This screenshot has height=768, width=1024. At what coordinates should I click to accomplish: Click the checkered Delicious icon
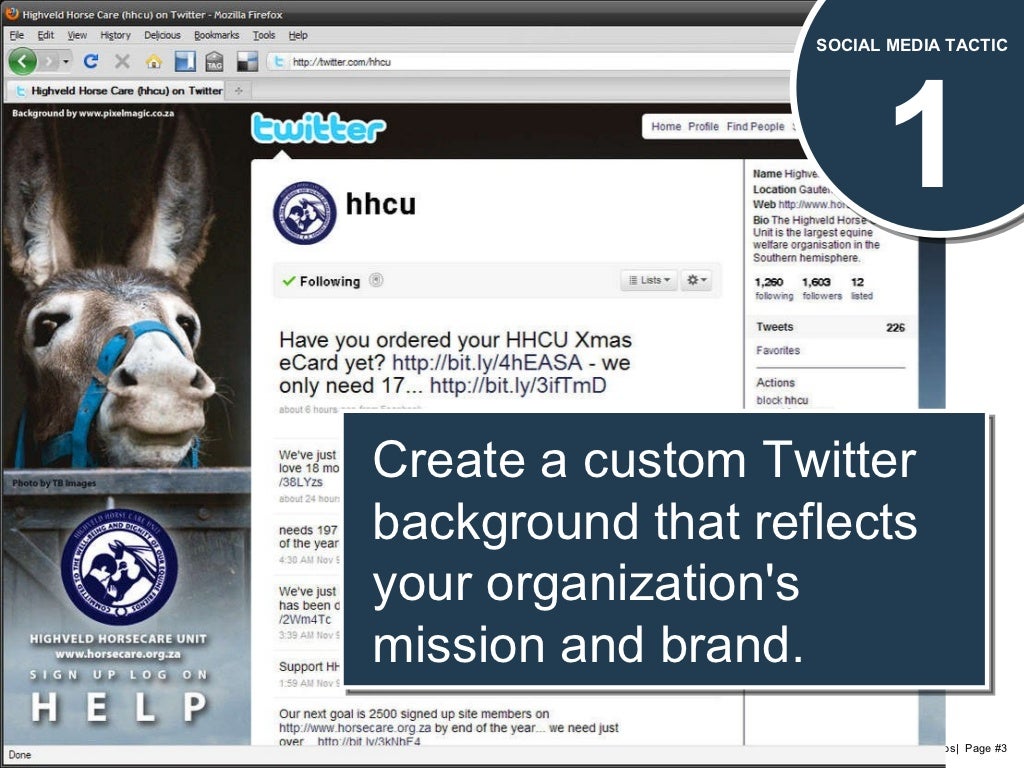click(247, 61)
